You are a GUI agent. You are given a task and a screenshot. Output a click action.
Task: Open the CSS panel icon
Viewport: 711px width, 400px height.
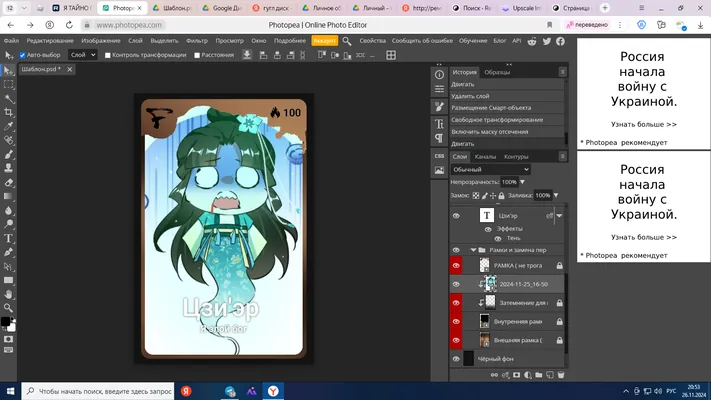tap(439, 156)
